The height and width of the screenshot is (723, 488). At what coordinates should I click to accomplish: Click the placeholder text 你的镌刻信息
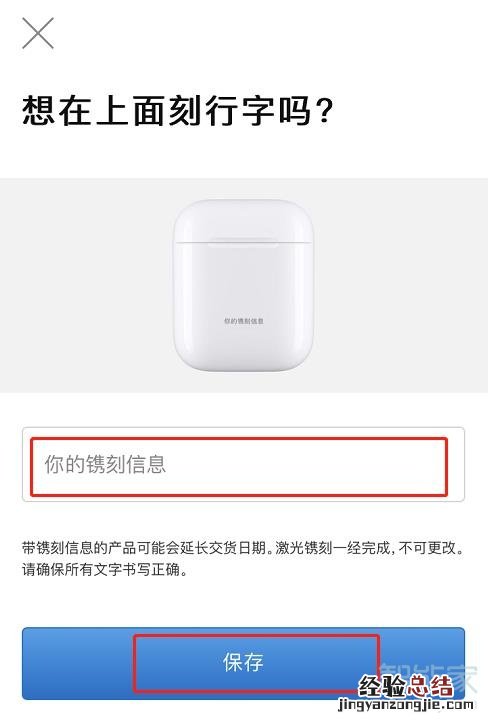point(105,464)
